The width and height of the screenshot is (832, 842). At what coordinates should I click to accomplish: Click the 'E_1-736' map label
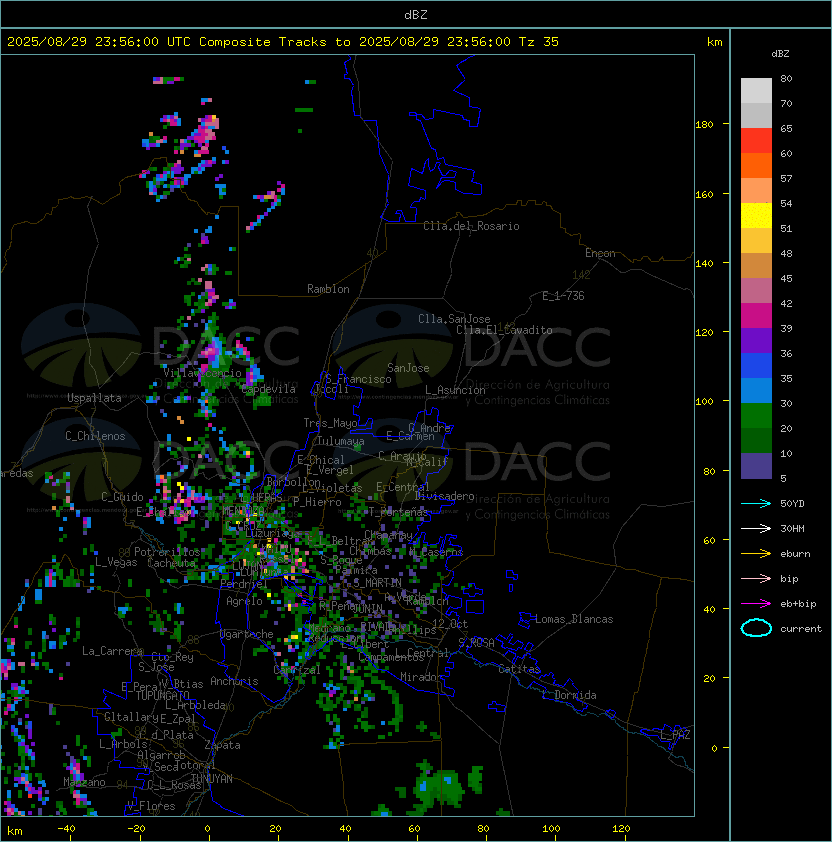[563, 296]
